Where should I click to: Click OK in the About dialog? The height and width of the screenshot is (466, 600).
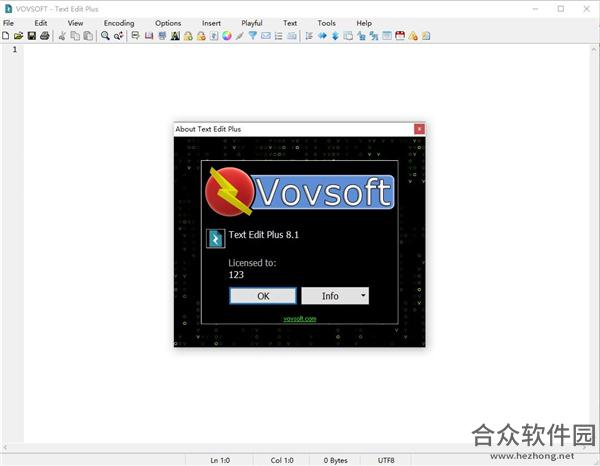(263, 296)
